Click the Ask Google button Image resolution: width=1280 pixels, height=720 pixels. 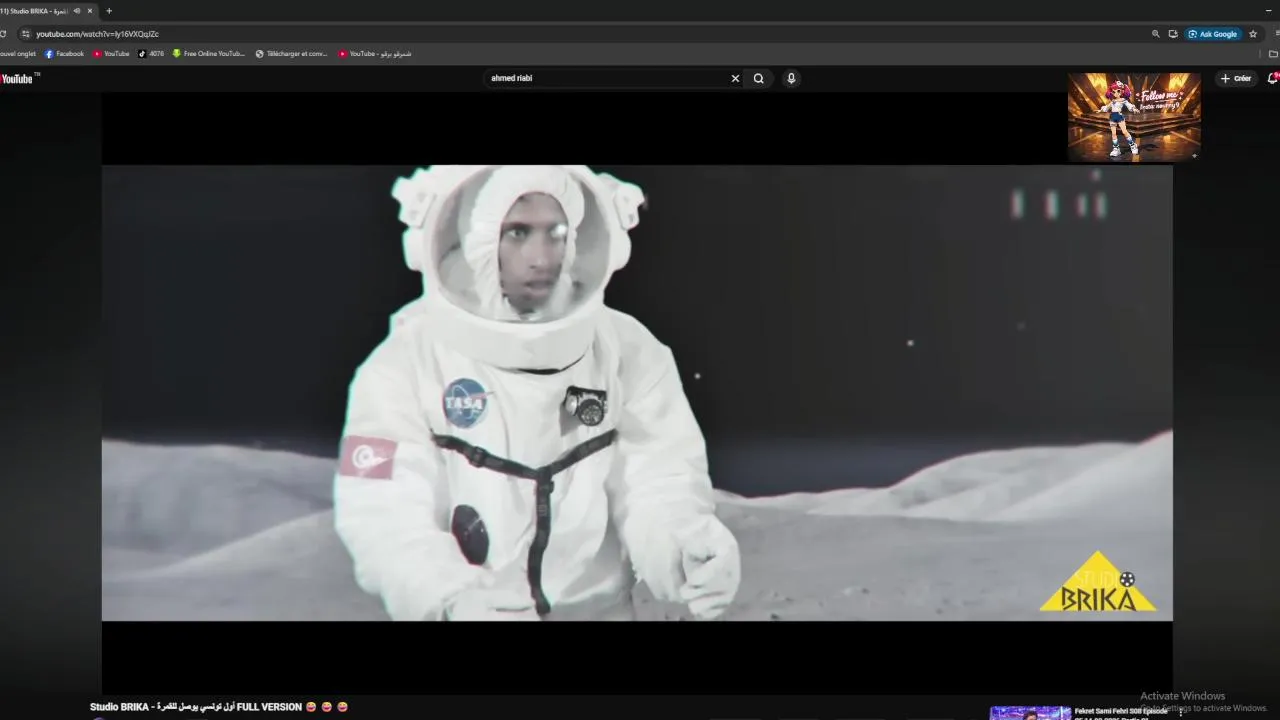(1213, 34)
